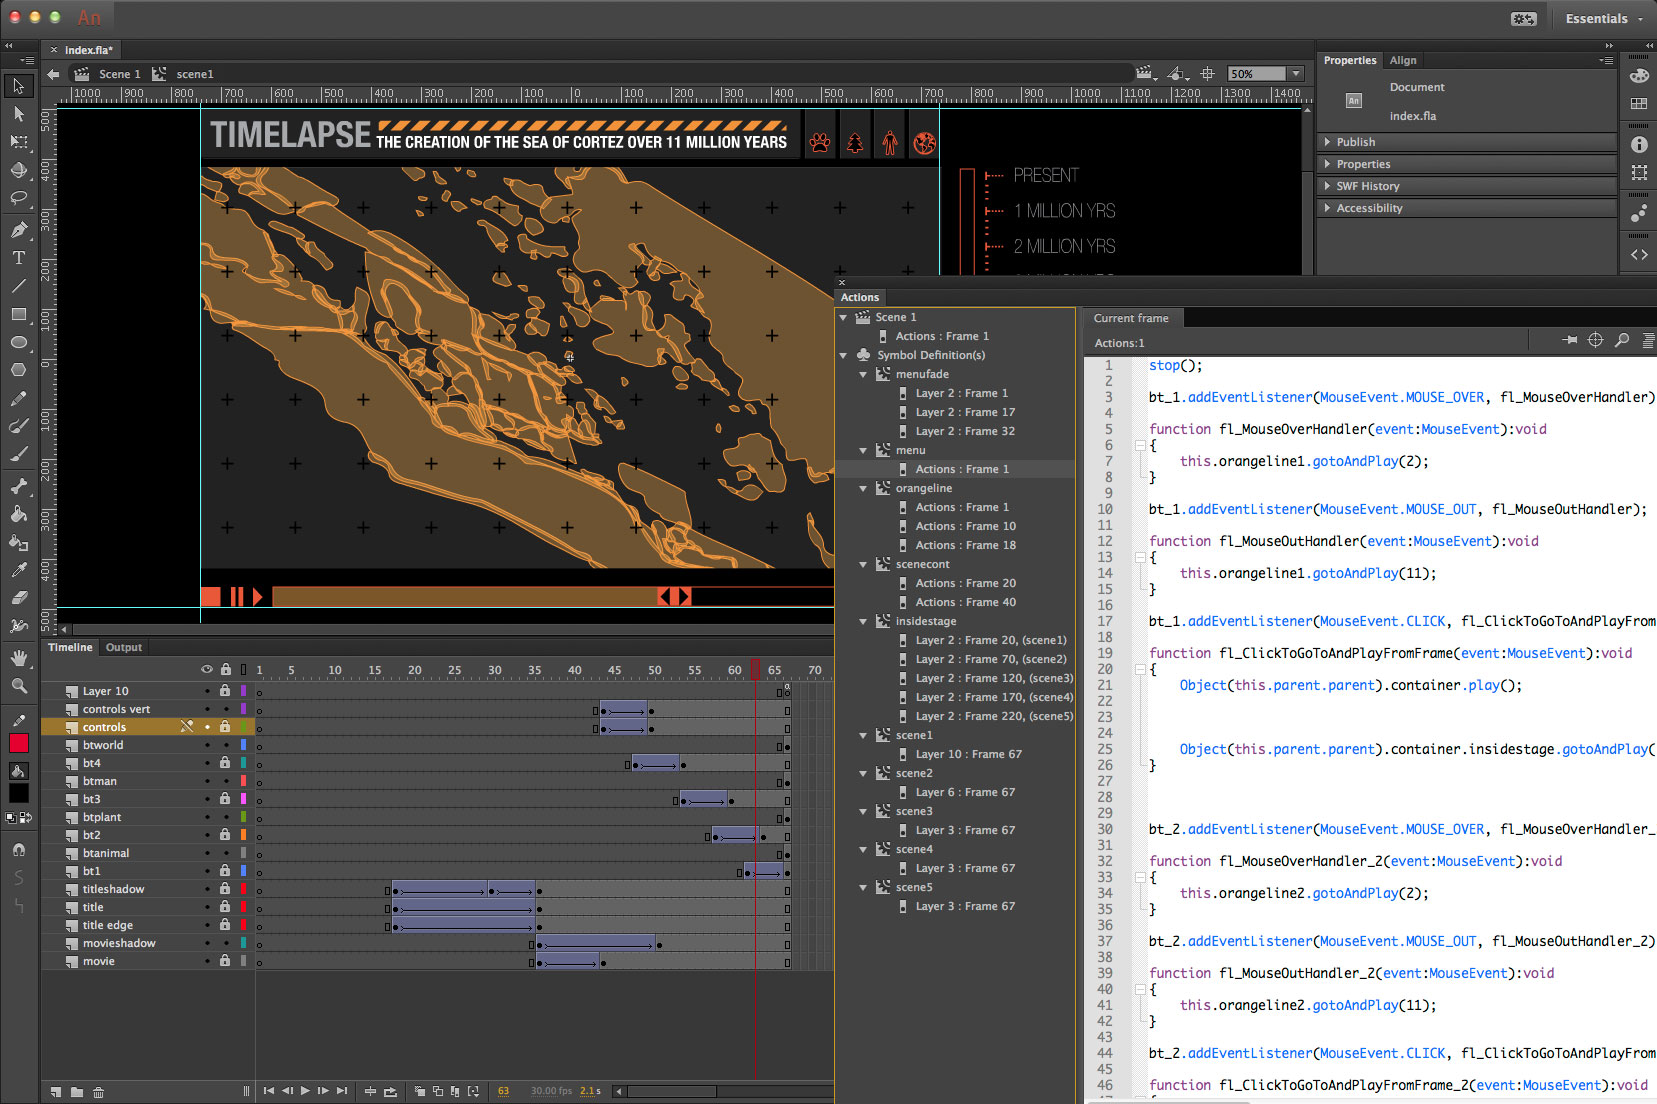
Task: Switch to the Output tab
Action: pos(124,647)
